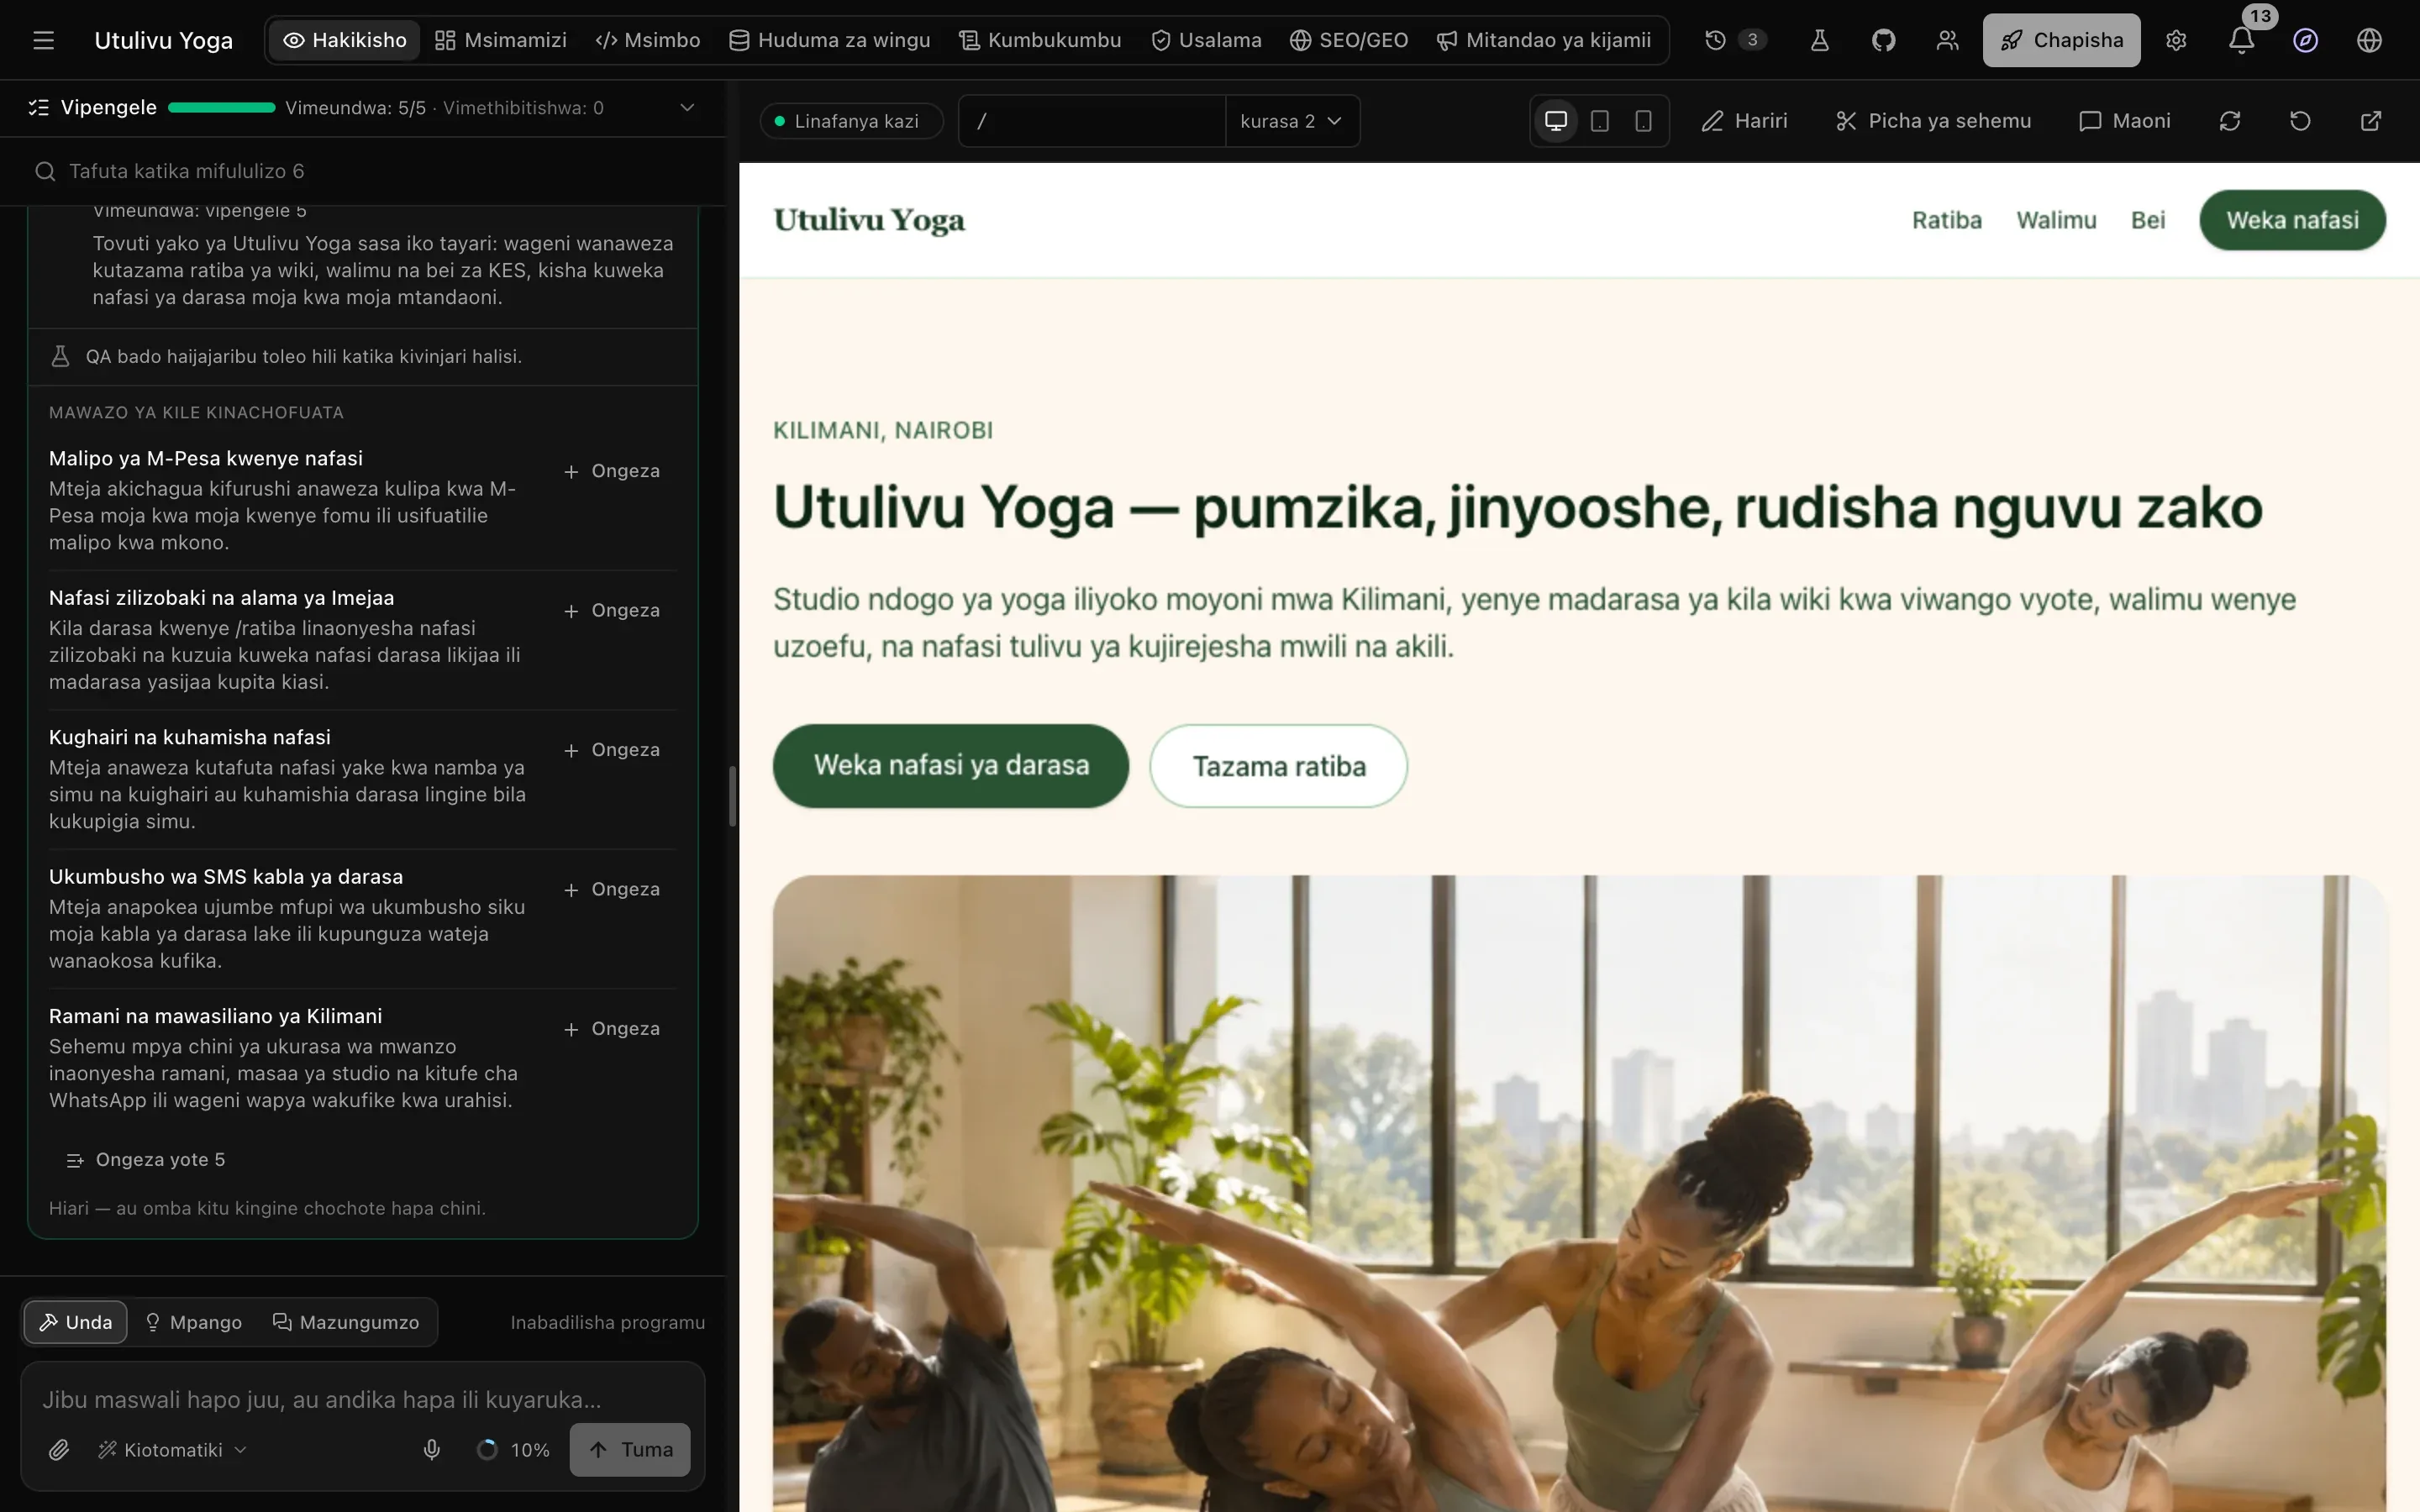2420x1512 pixels.
Task: Switch to Mpango plan mode
Action: pyautogui.click(x=193, y=1322)
